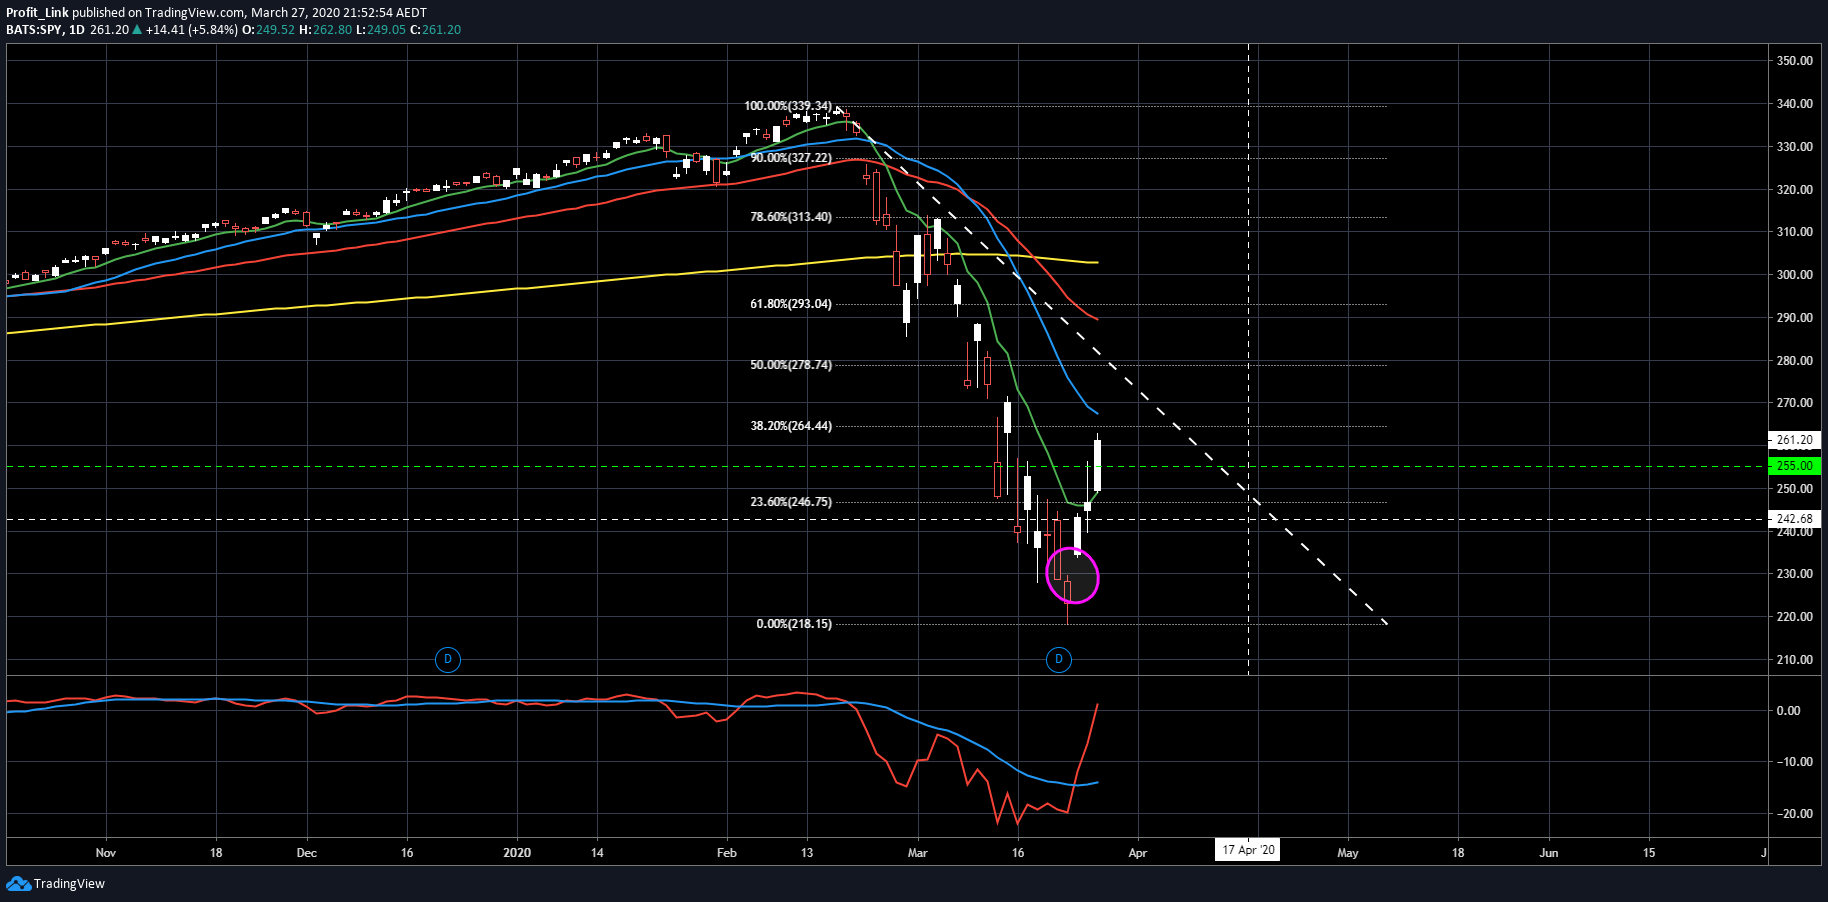This screenshot has height=902, width=1828.
Task: Click the H:262.80 high price value
Action: pyautogui.click(x=325, y=30)
